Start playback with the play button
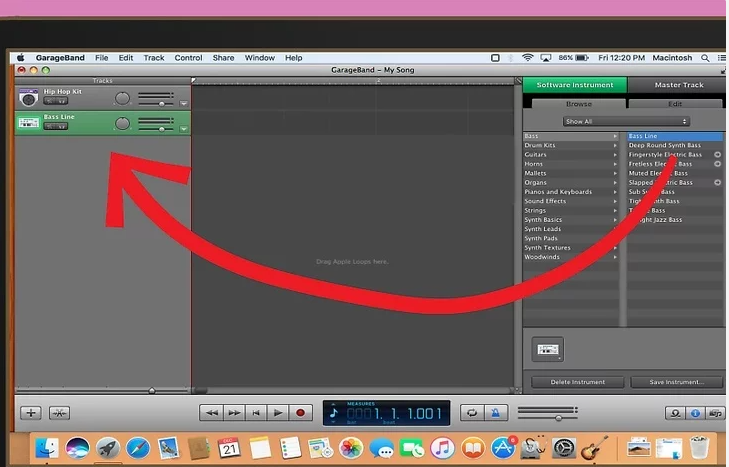 (x=278, y=413)
